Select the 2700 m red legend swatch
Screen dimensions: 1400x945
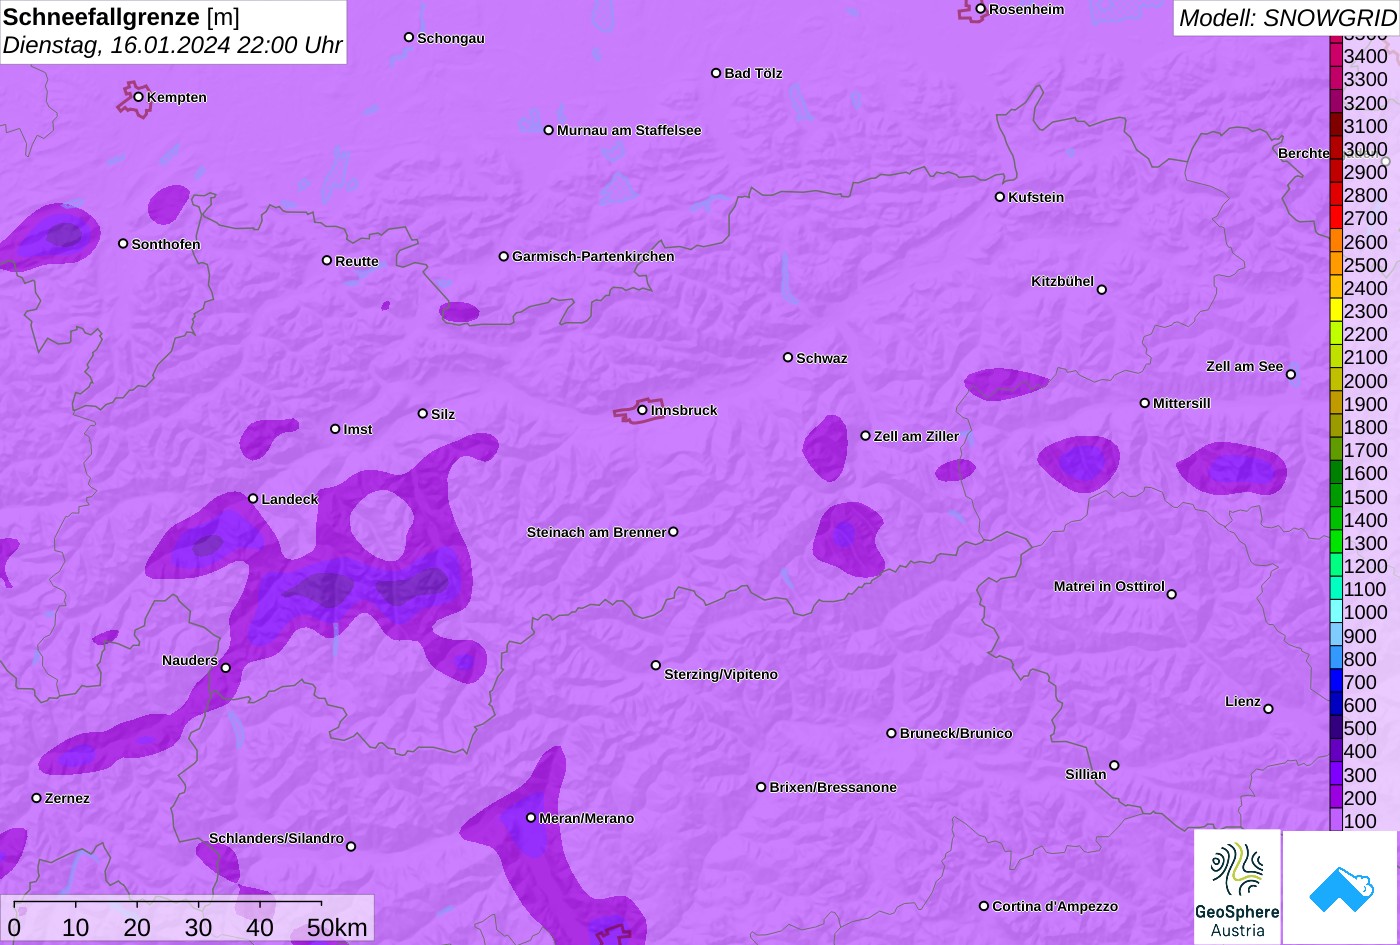click(x=1336, y=218)
